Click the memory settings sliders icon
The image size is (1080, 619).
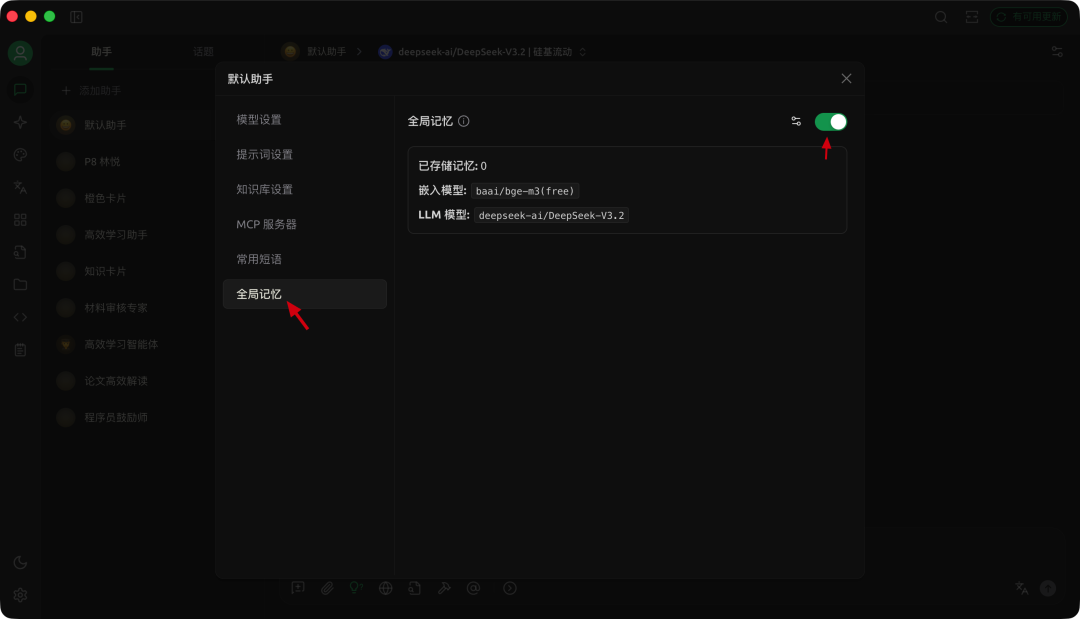point(796,120)
